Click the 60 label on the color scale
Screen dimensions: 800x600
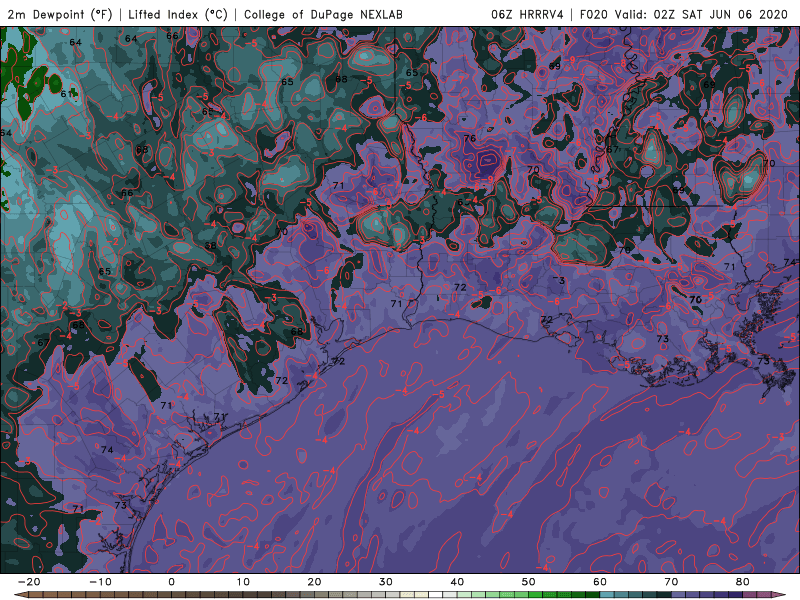point(600,582)
